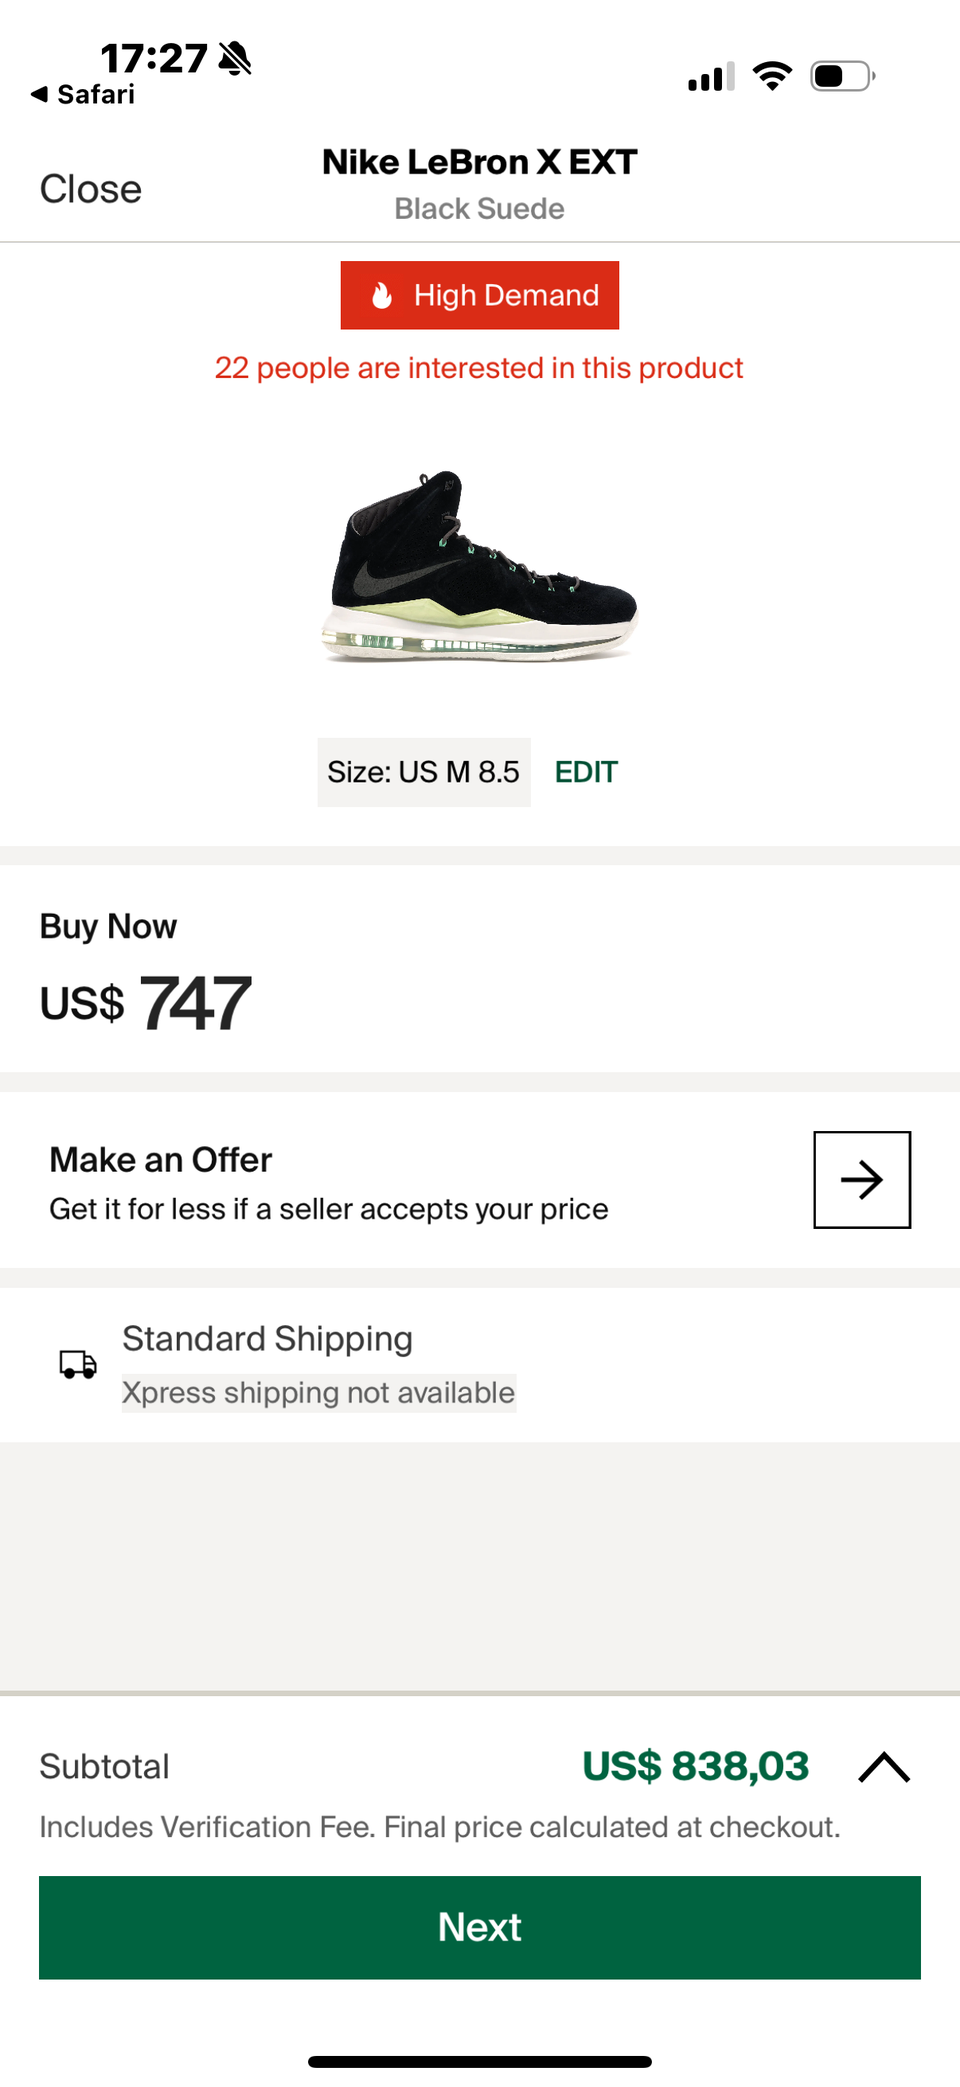
Task: Tap EDIT to change shoe size
Action: 586,772
